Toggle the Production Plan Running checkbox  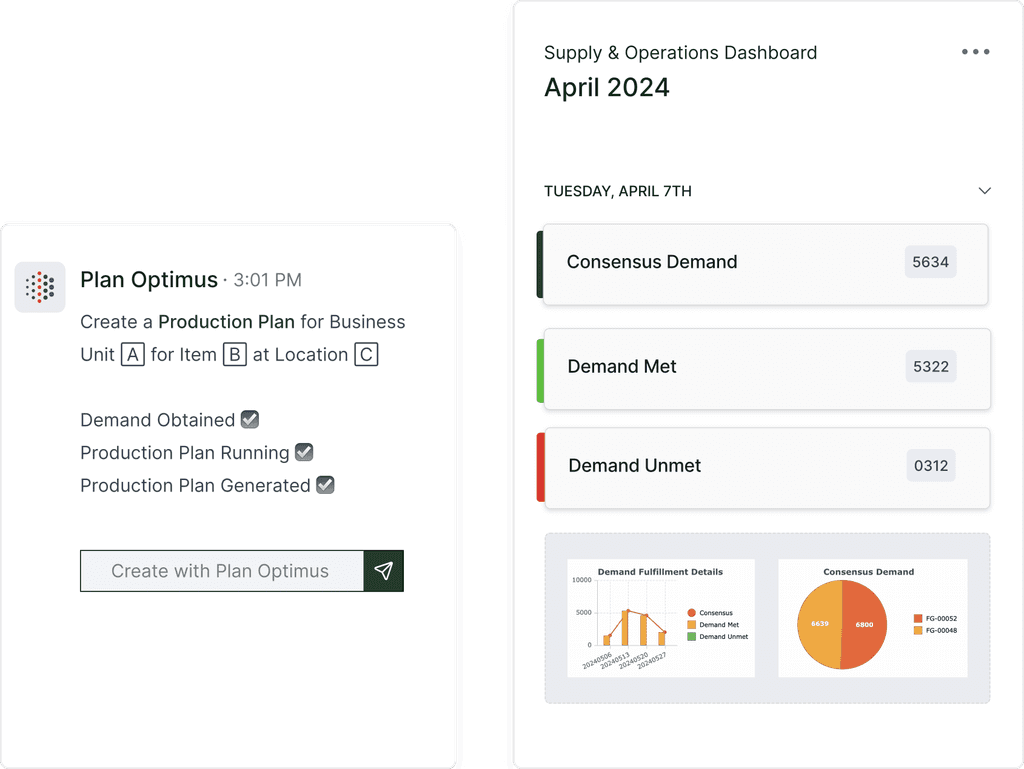[304, 452]
